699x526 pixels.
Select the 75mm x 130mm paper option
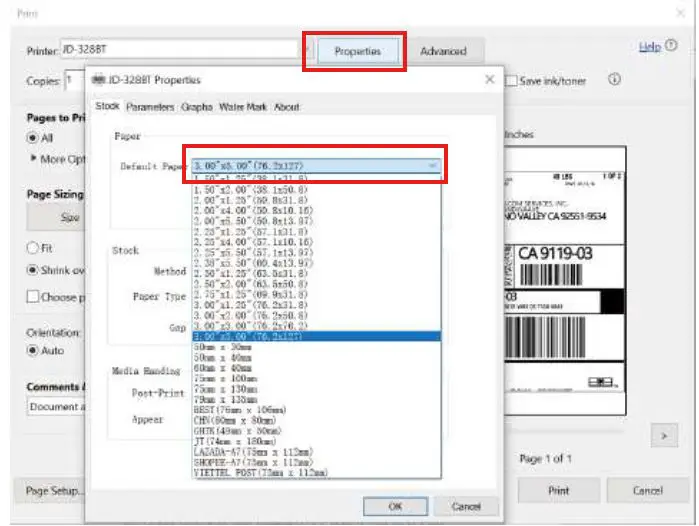point(317,389)
